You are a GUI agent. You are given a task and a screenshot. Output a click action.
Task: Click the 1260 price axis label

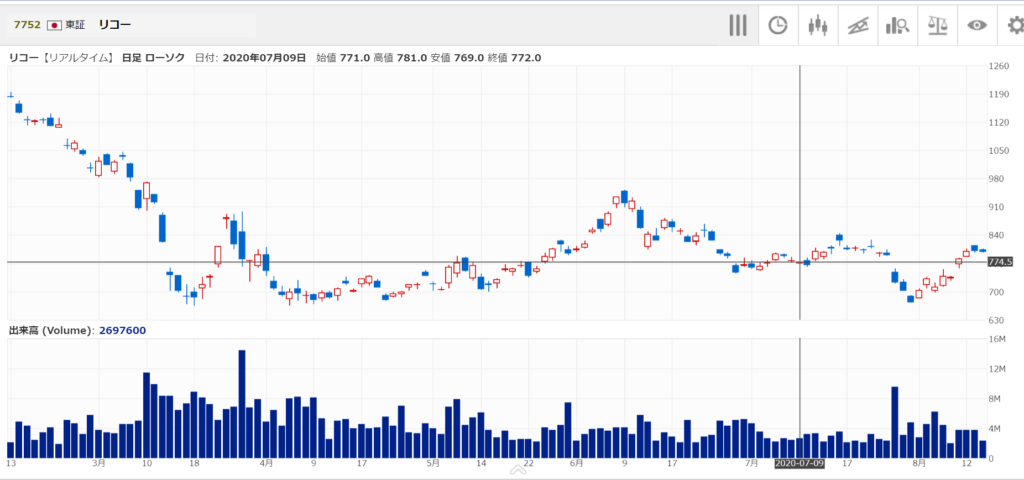point(999,66)
